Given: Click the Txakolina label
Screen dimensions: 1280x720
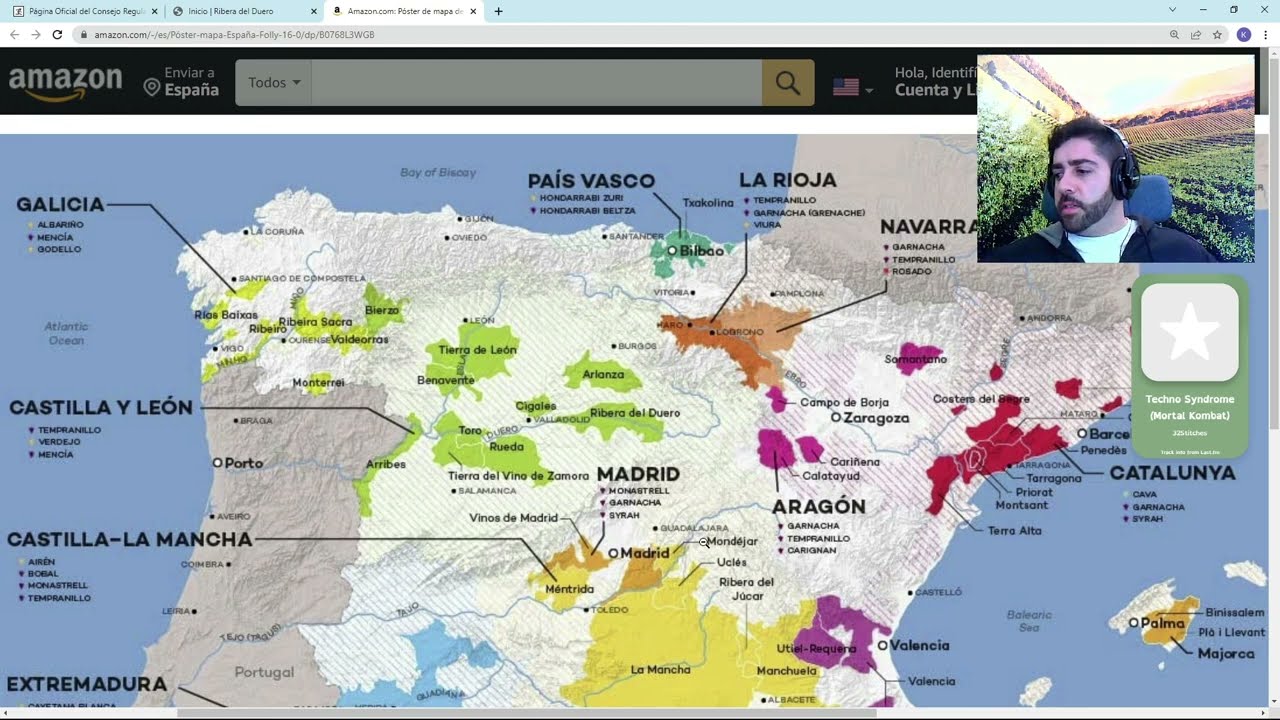Looking at the screenshot, I should click(x=708, y=203).
